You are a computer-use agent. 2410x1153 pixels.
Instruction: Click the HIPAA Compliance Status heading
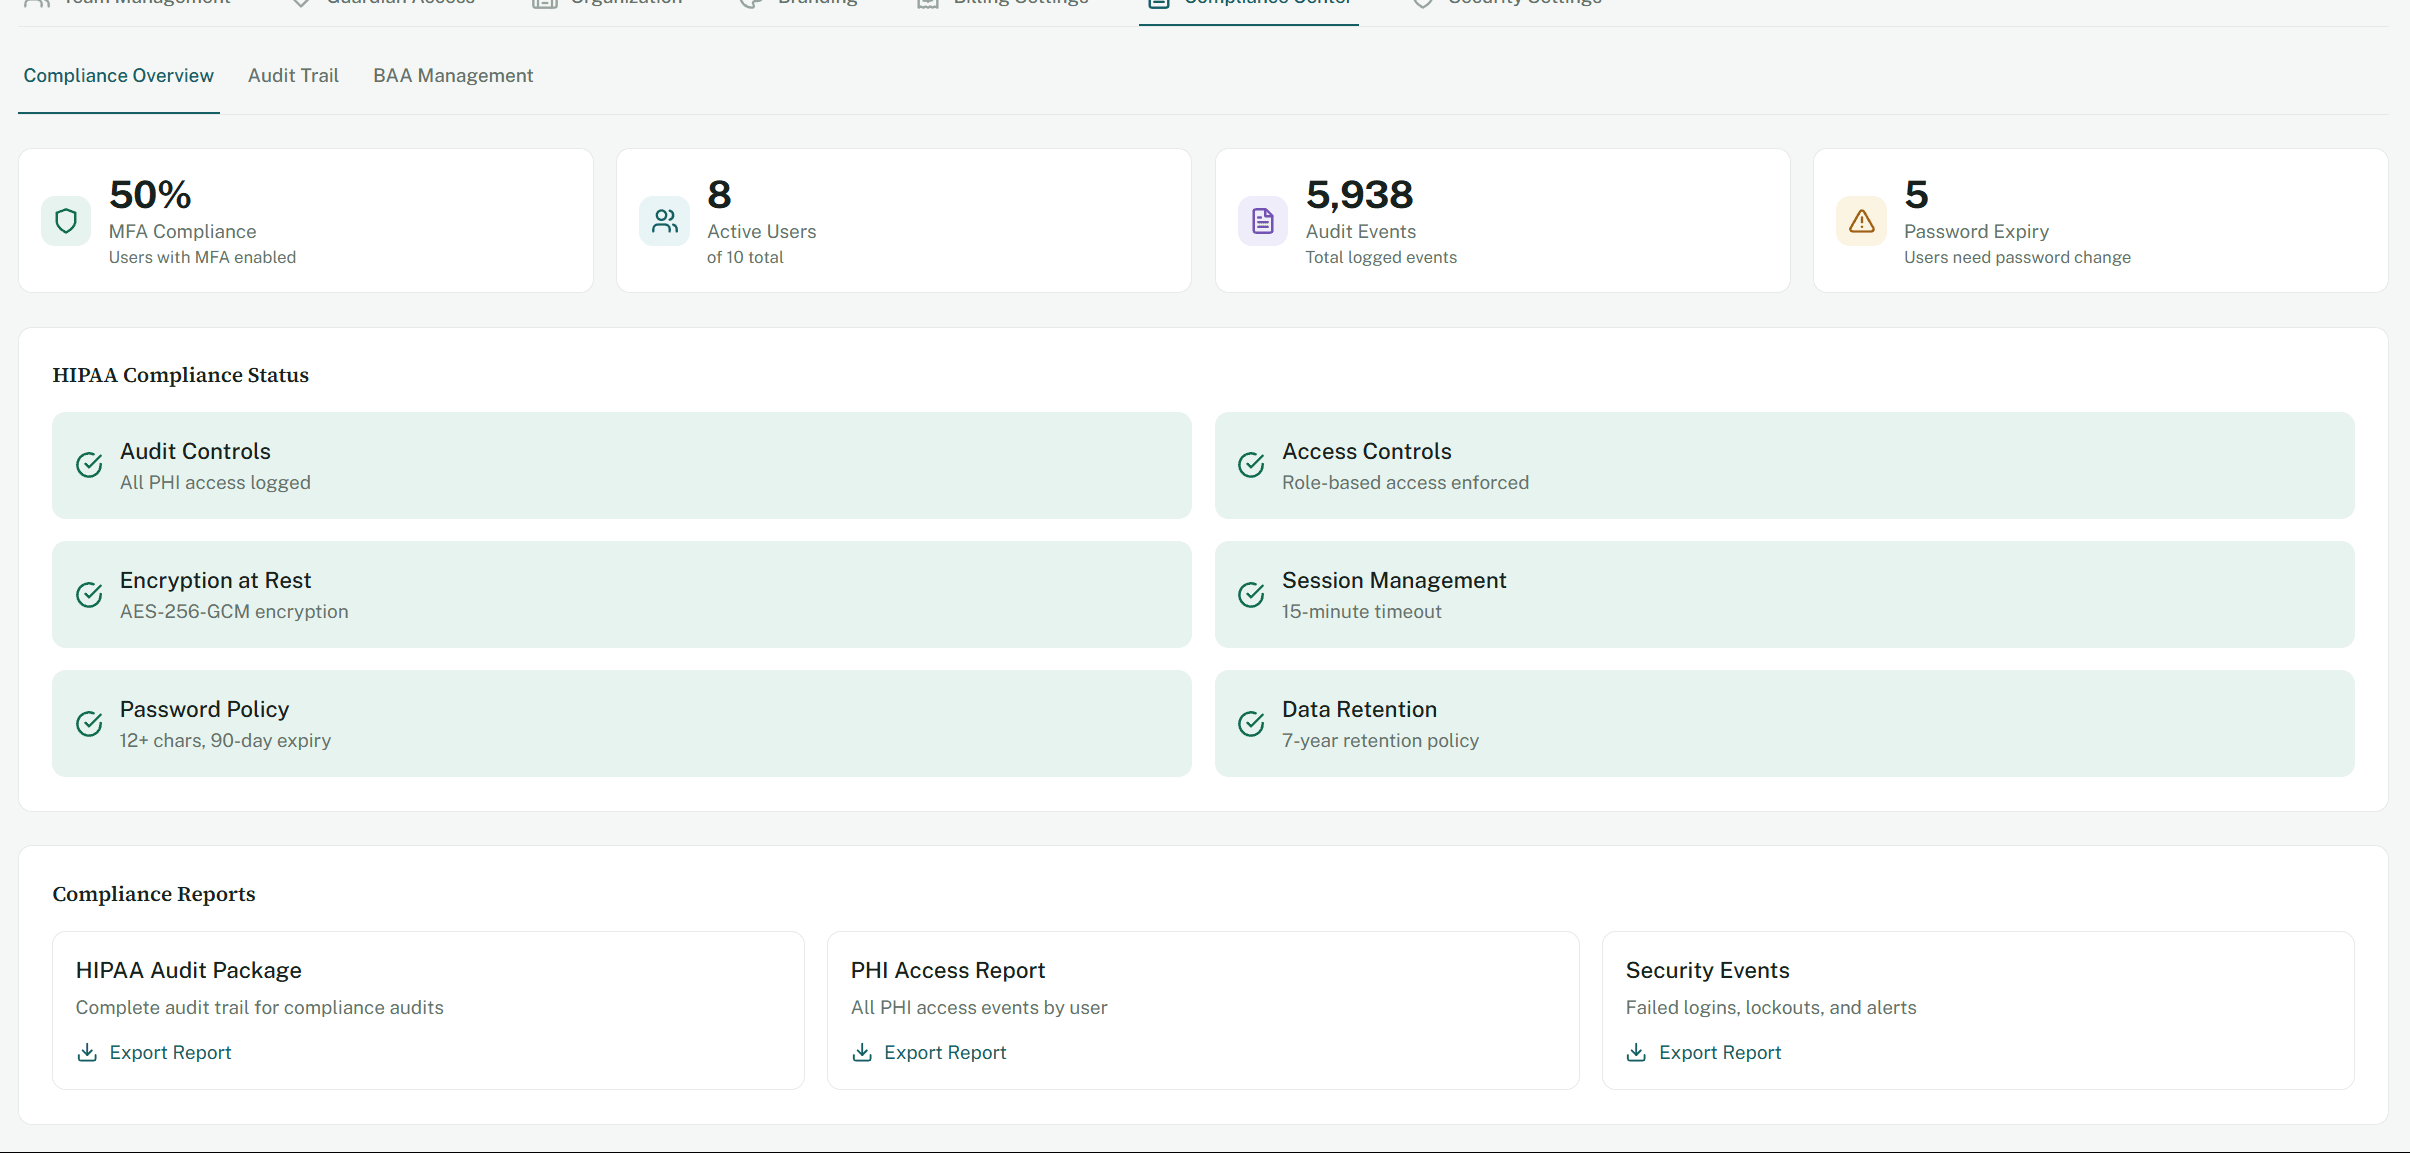[x=180, y=375]
